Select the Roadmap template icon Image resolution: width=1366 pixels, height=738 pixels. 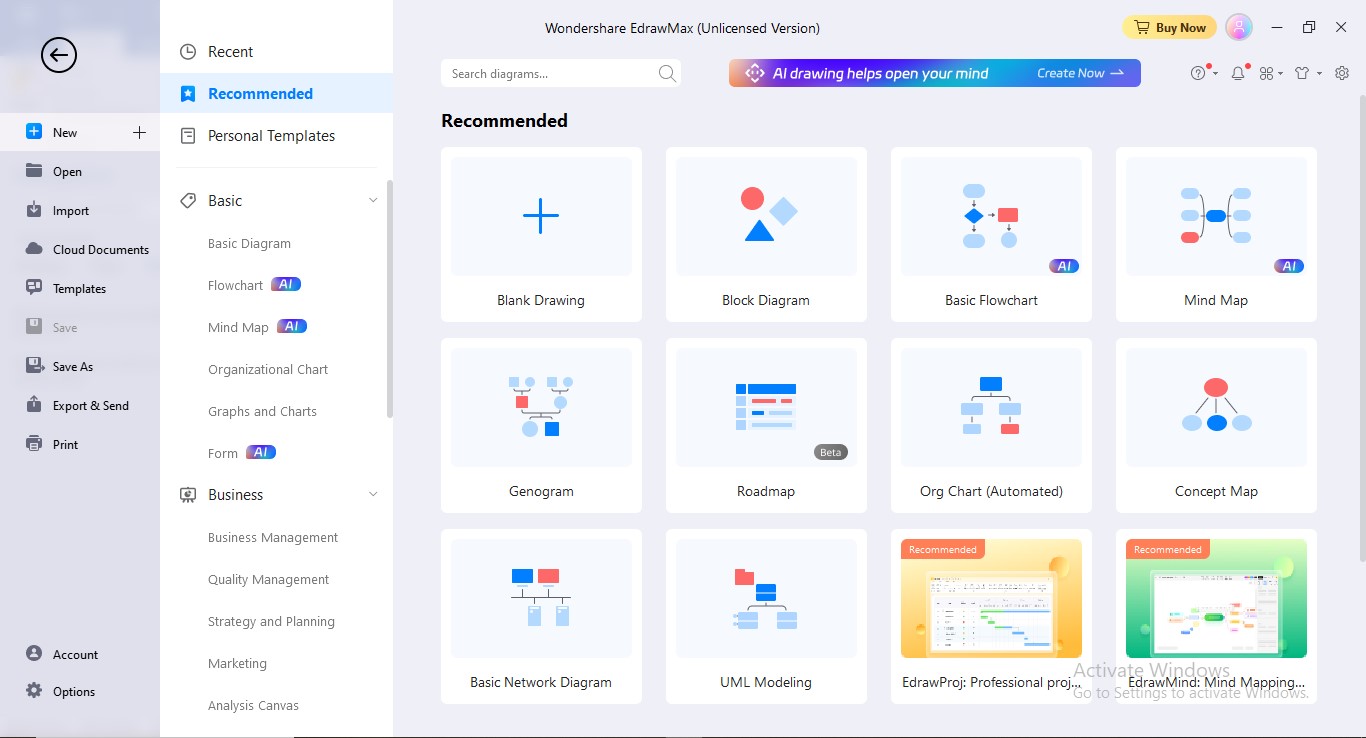tap(766, 407)
